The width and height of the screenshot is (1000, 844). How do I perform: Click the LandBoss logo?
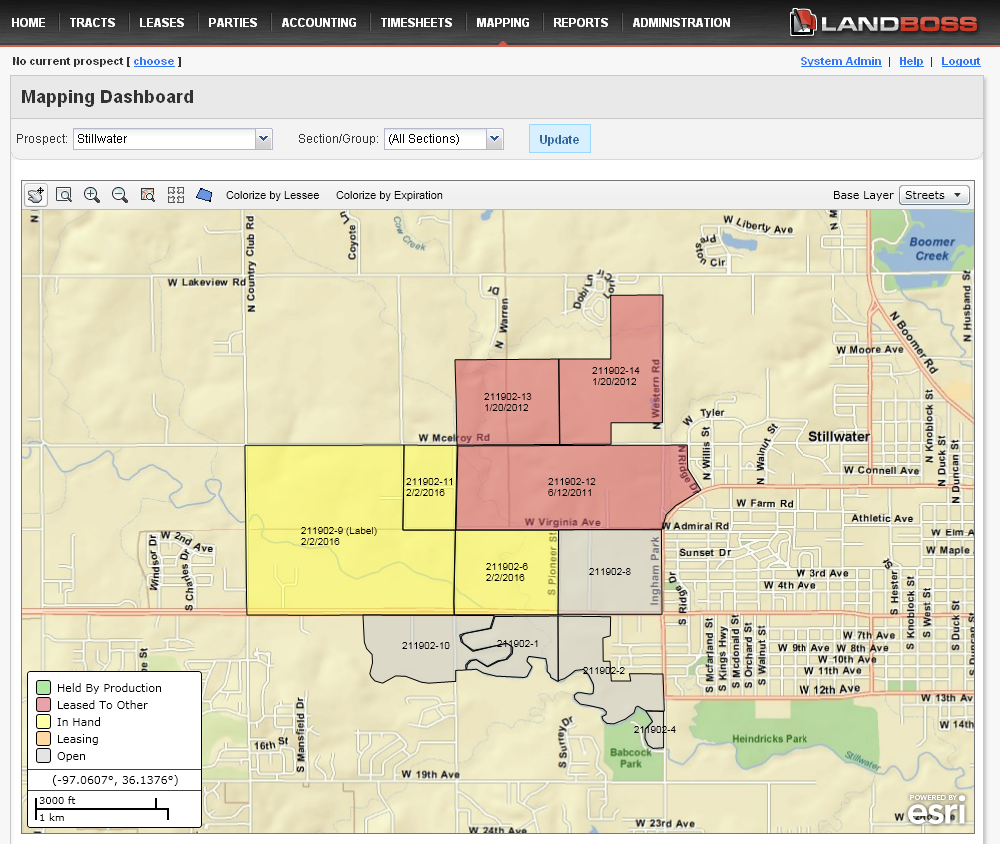[883, 22]
